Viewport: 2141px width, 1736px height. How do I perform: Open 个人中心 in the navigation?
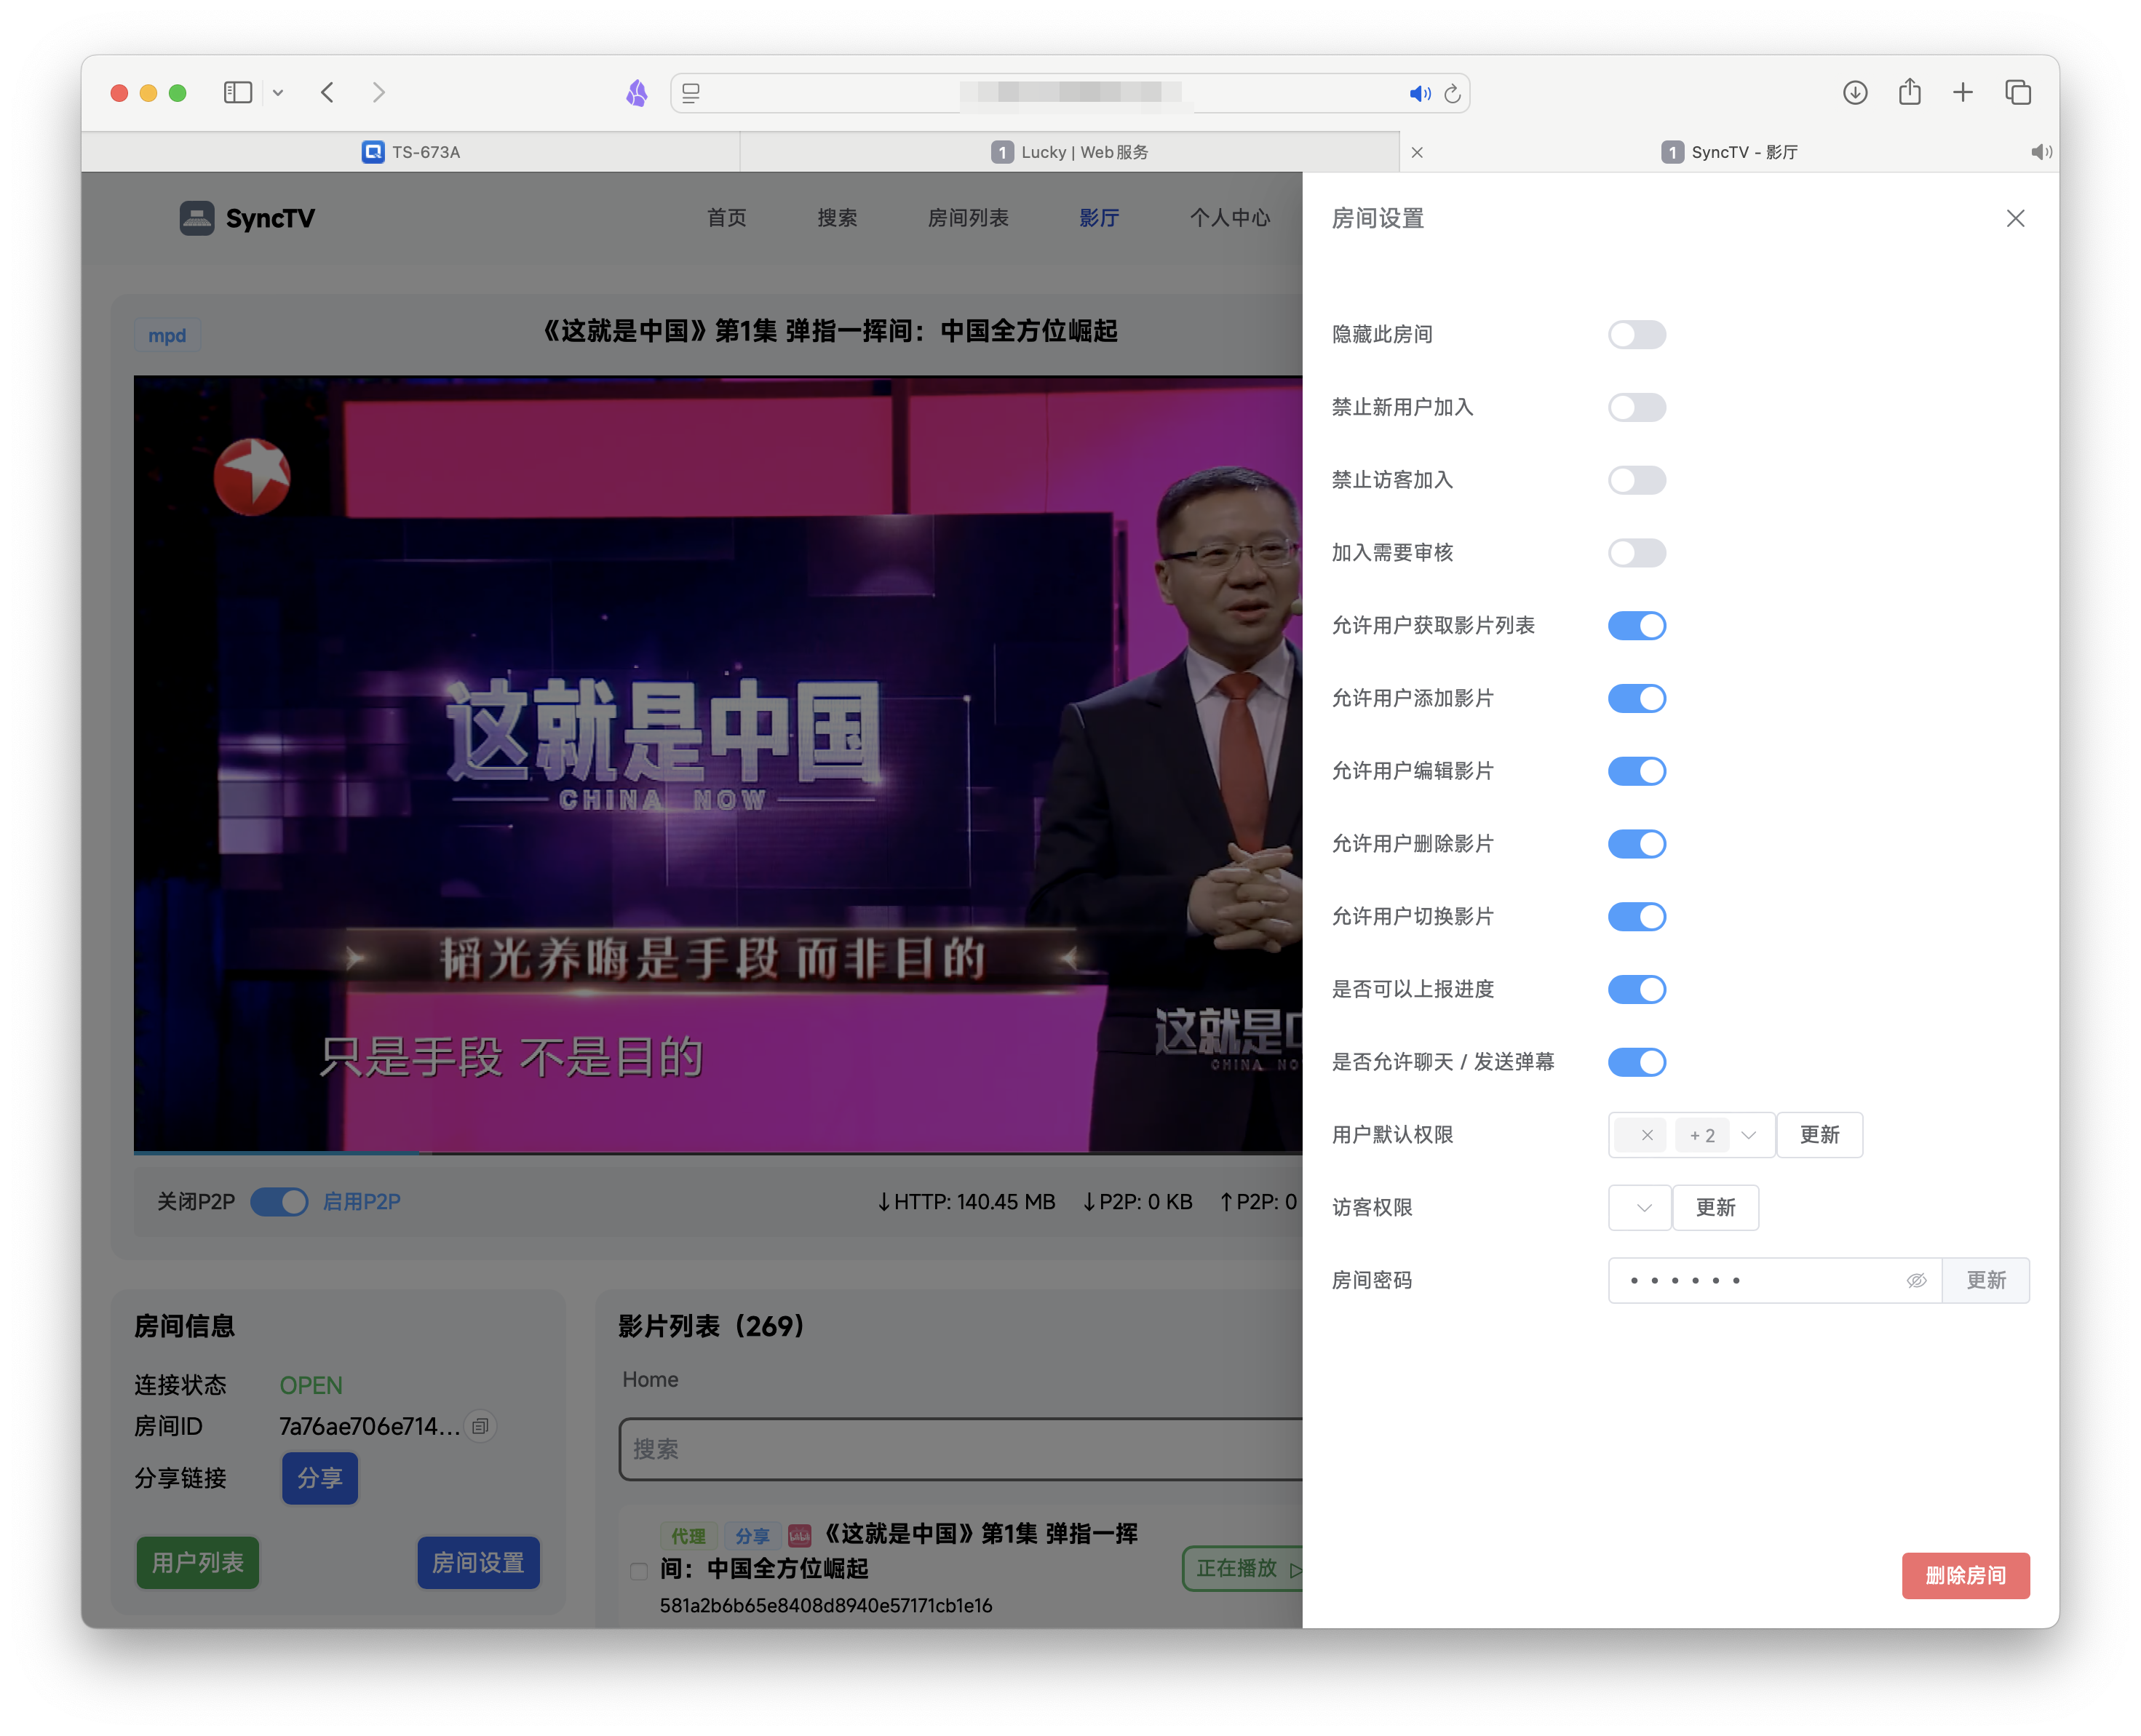click(1229, 218)
